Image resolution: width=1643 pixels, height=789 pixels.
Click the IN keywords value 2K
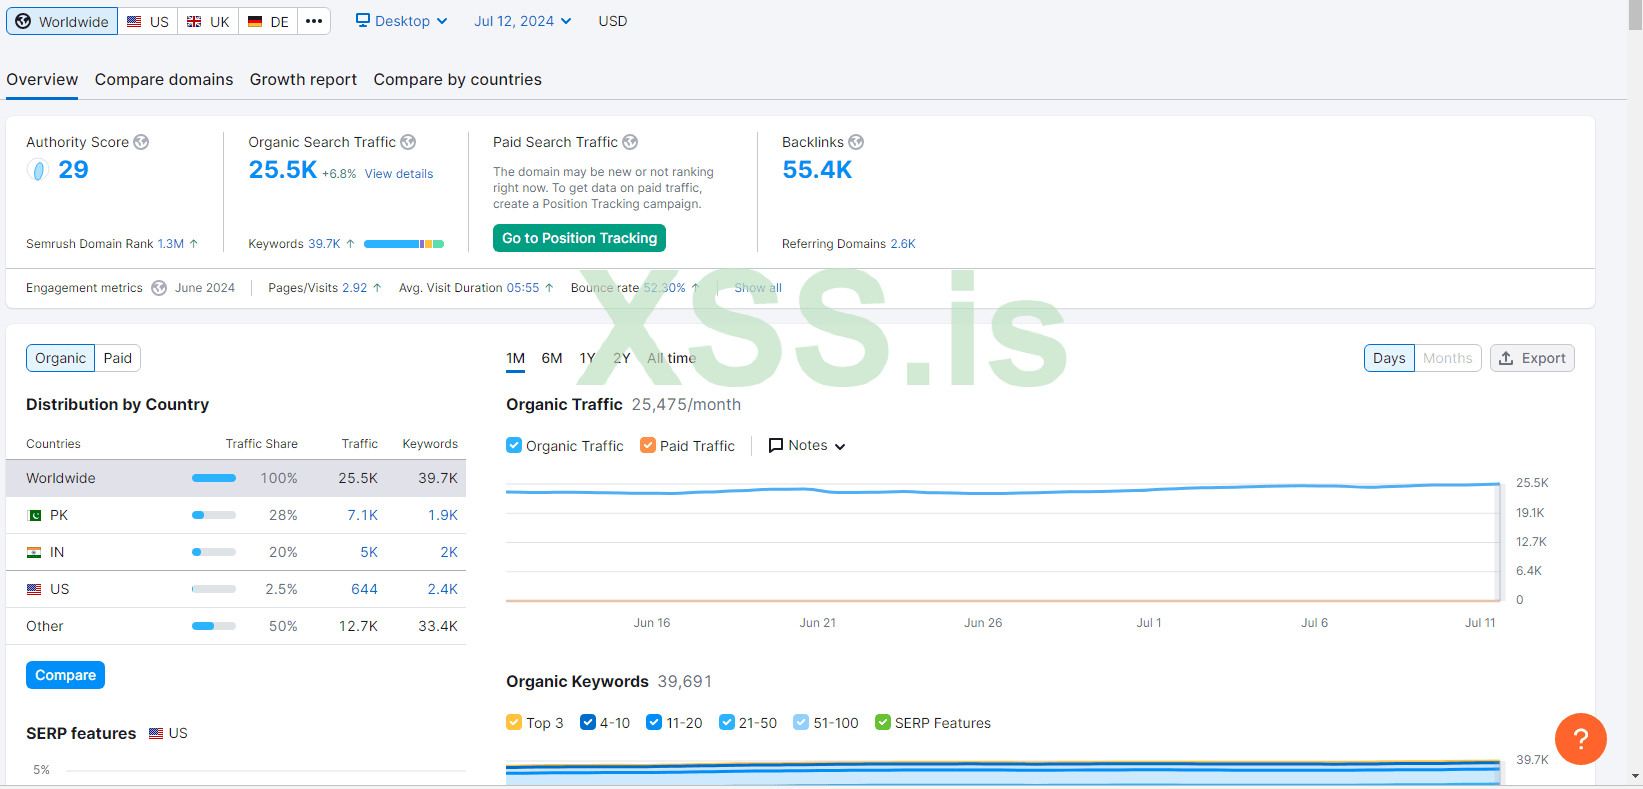449,552
